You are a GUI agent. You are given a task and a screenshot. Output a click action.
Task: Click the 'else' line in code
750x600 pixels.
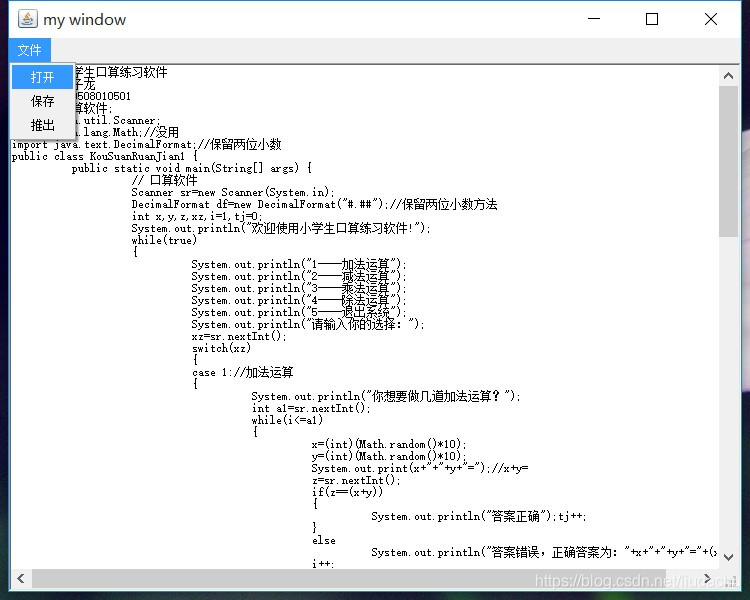coord(323,541)
